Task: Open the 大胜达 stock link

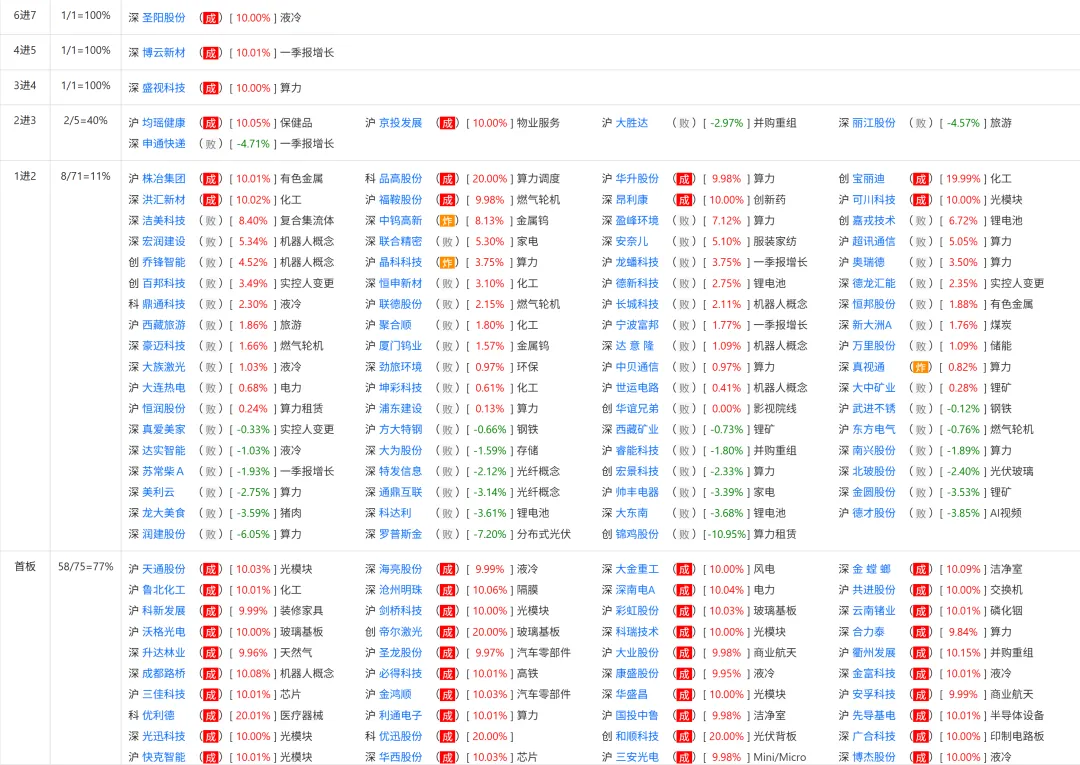Action: click(x=632, y=123)
